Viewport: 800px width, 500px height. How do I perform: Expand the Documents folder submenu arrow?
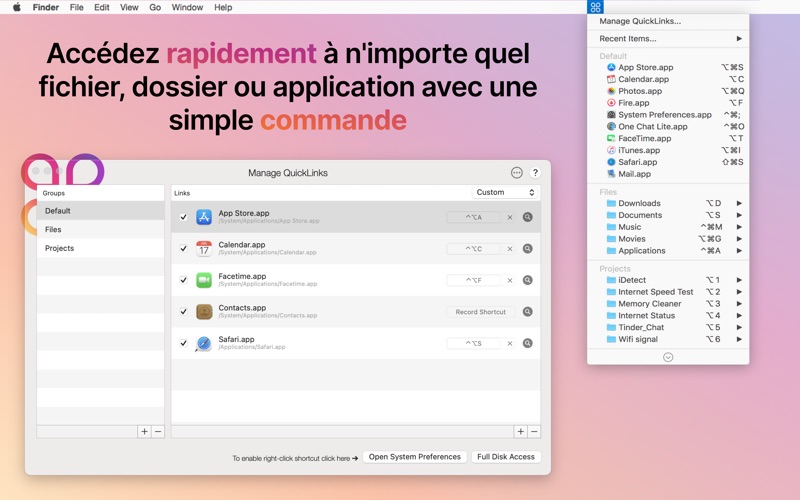739,215
